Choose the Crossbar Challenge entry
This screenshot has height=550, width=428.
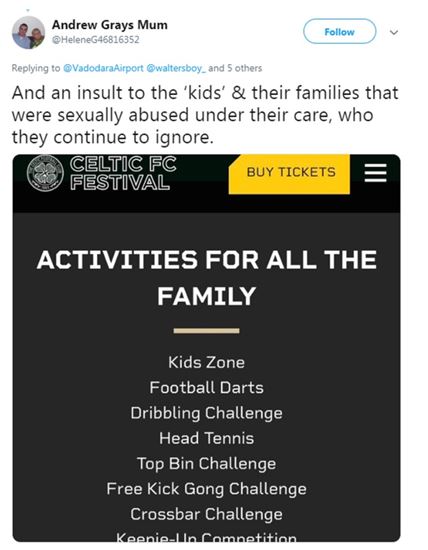(206, 514)
